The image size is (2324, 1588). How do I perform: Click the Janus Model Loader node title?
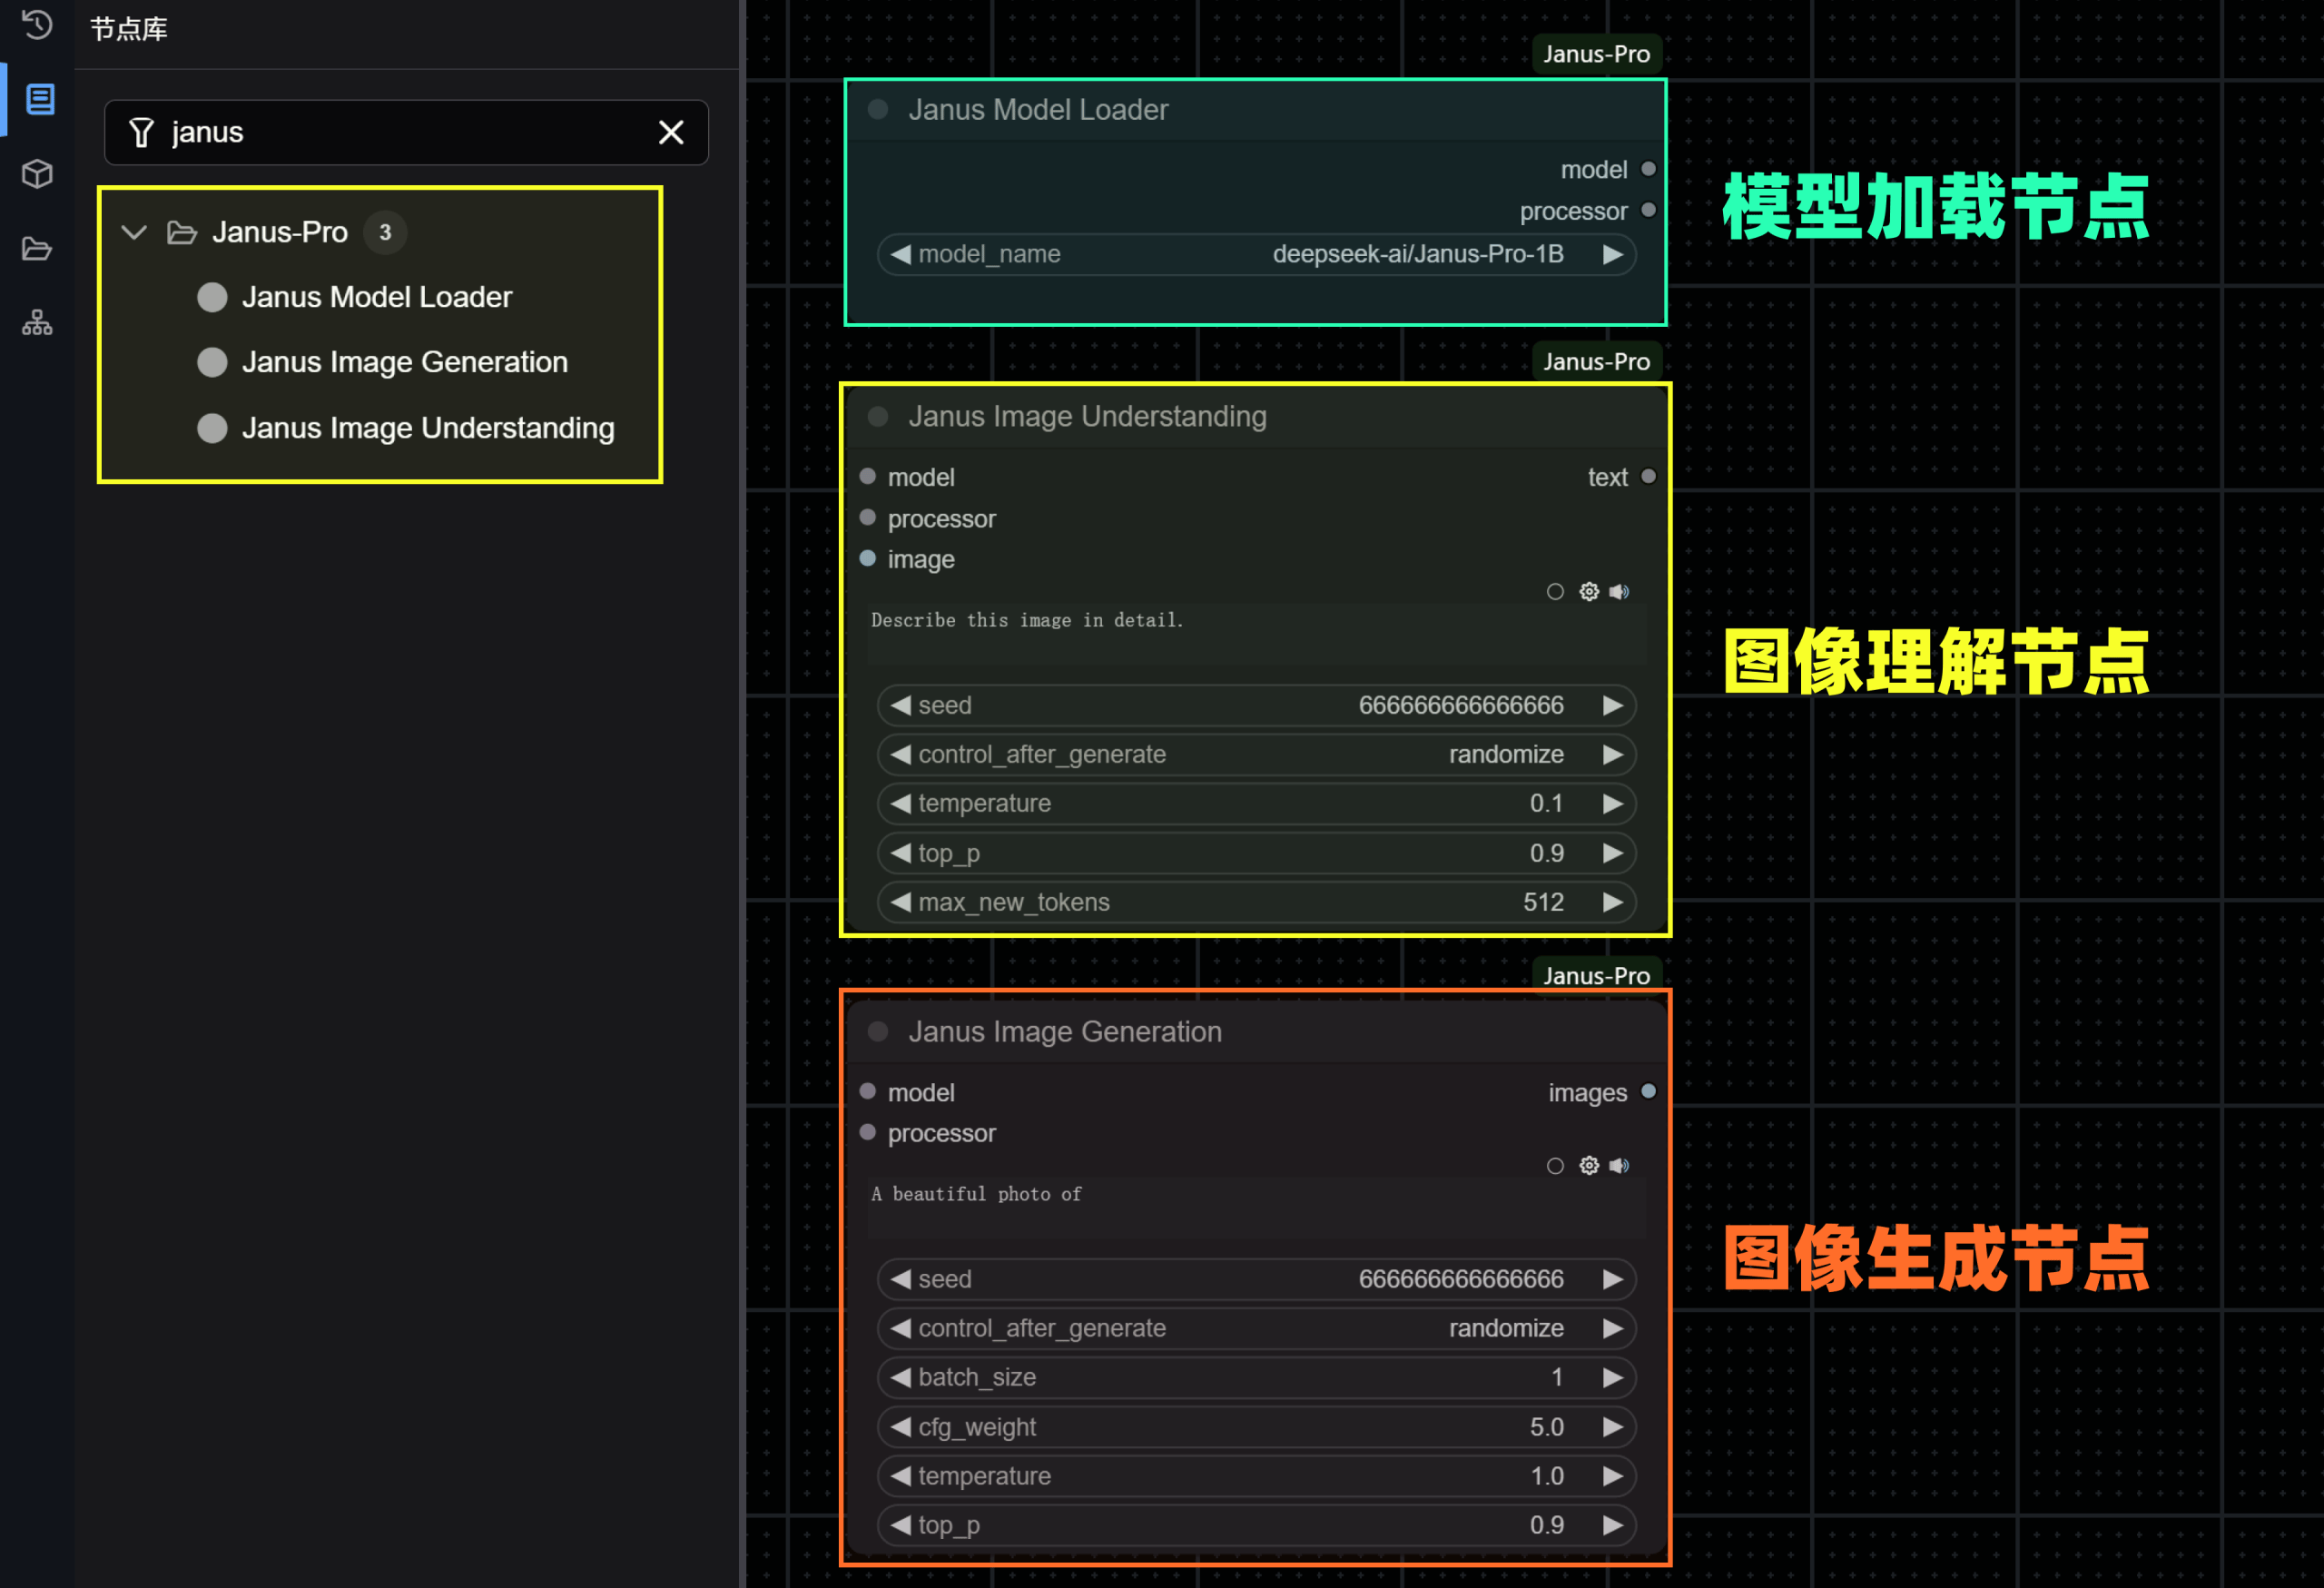1038,109
